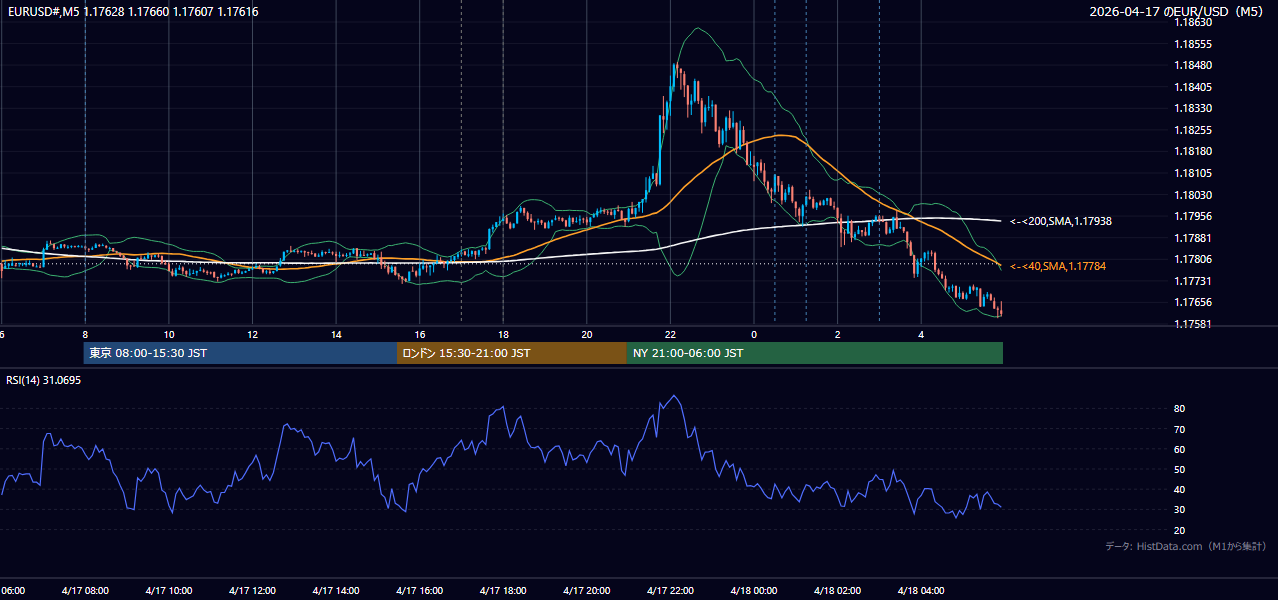The image size is (1278, 600).
Task: Click the 40 SMA label 1.17784
Action: (1057, 266)
